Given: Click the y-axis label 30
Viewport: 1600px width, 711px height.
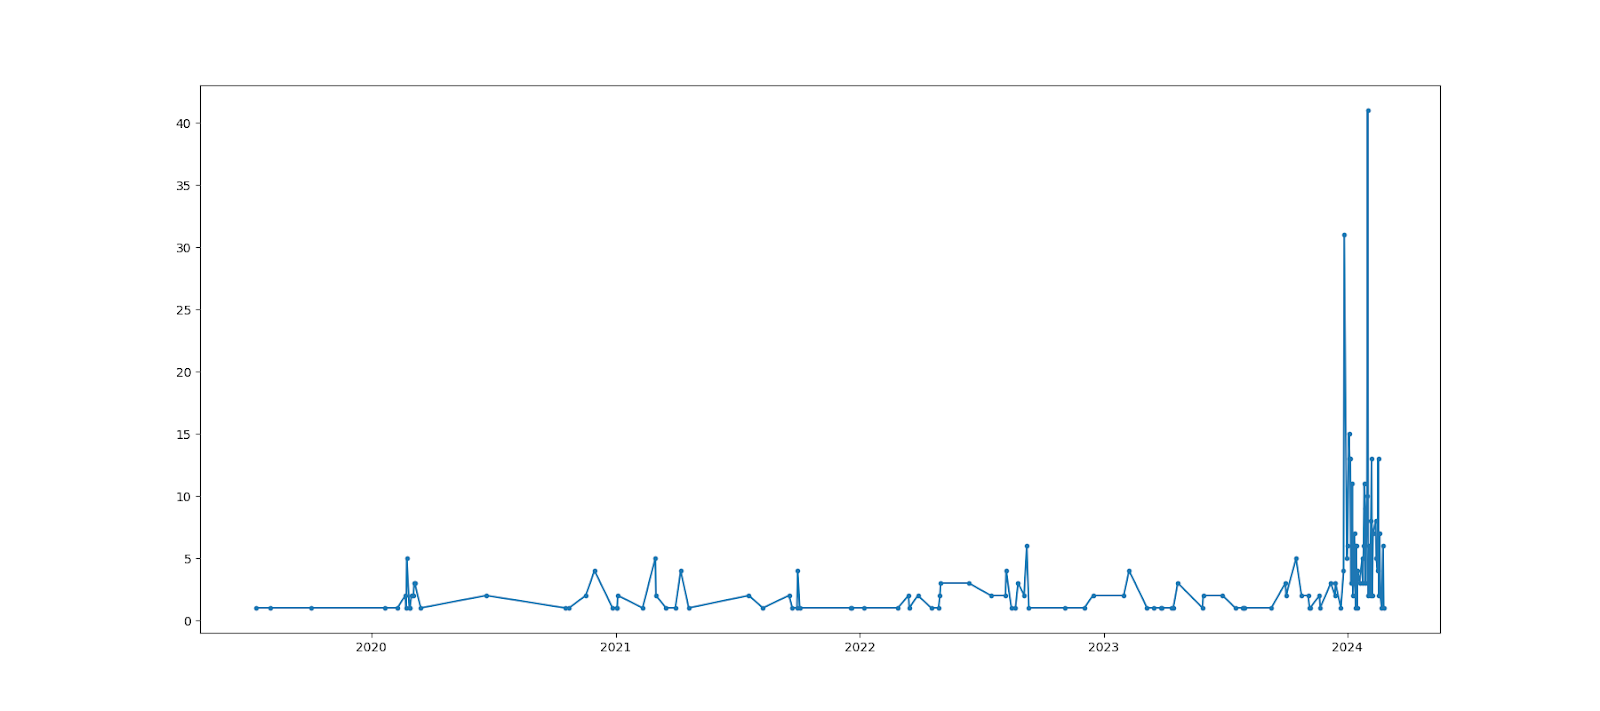Looking at the screenshot, I should click(183, 248).
